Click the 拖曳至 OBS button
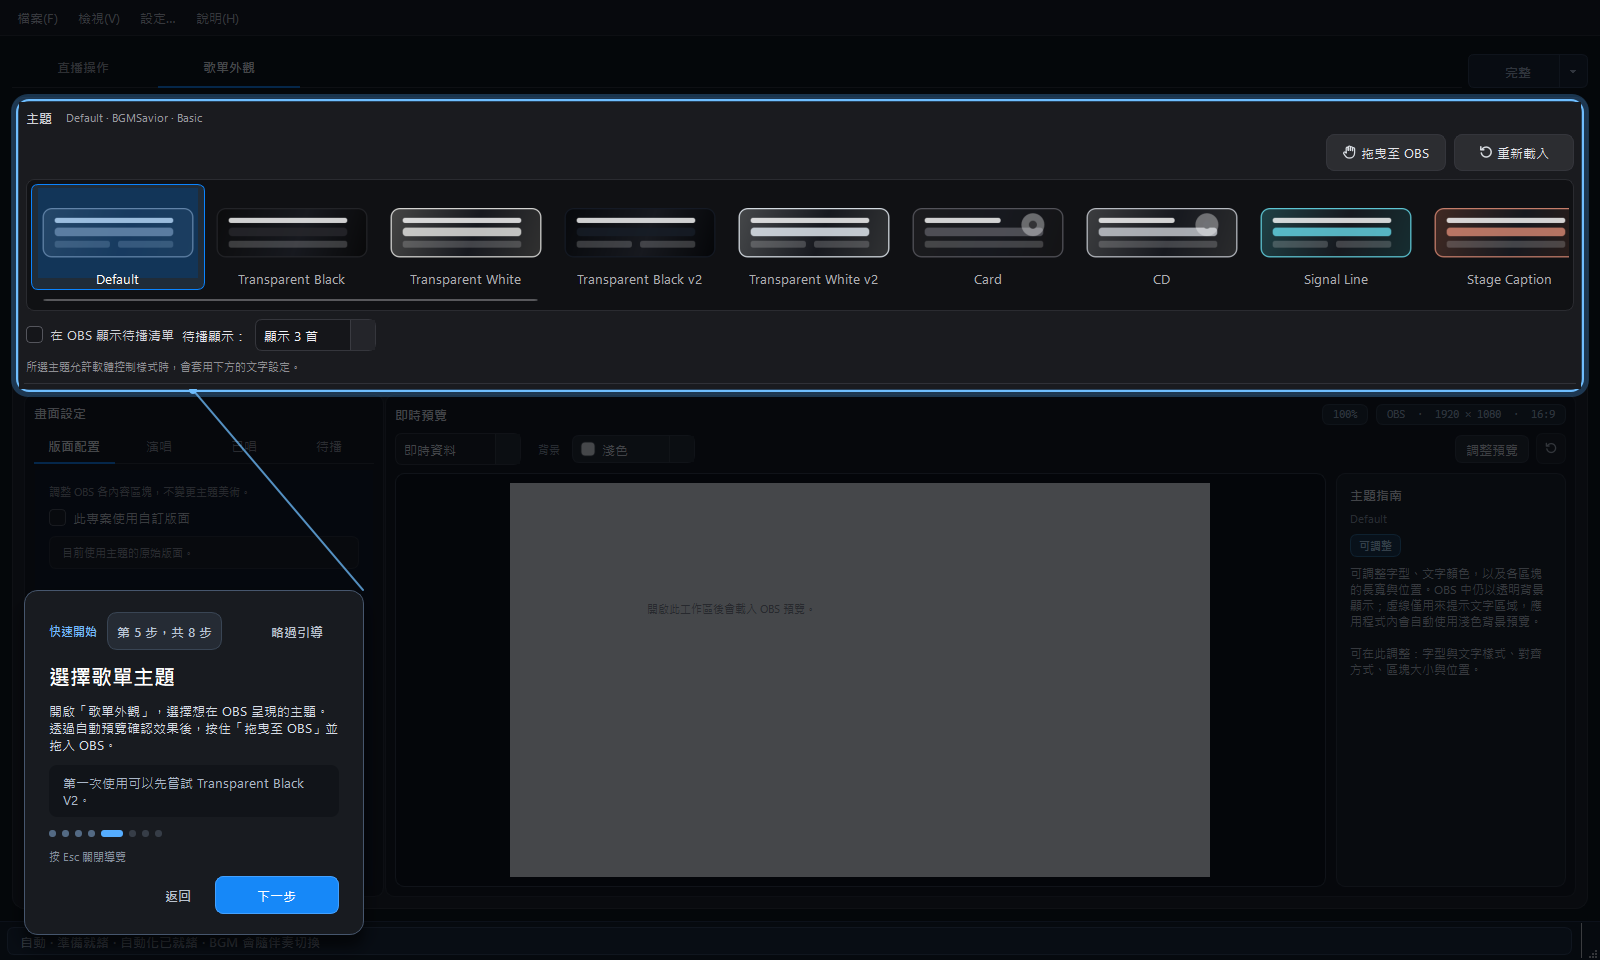The height and width of the screenshot is (960, 1600). 1385,153
